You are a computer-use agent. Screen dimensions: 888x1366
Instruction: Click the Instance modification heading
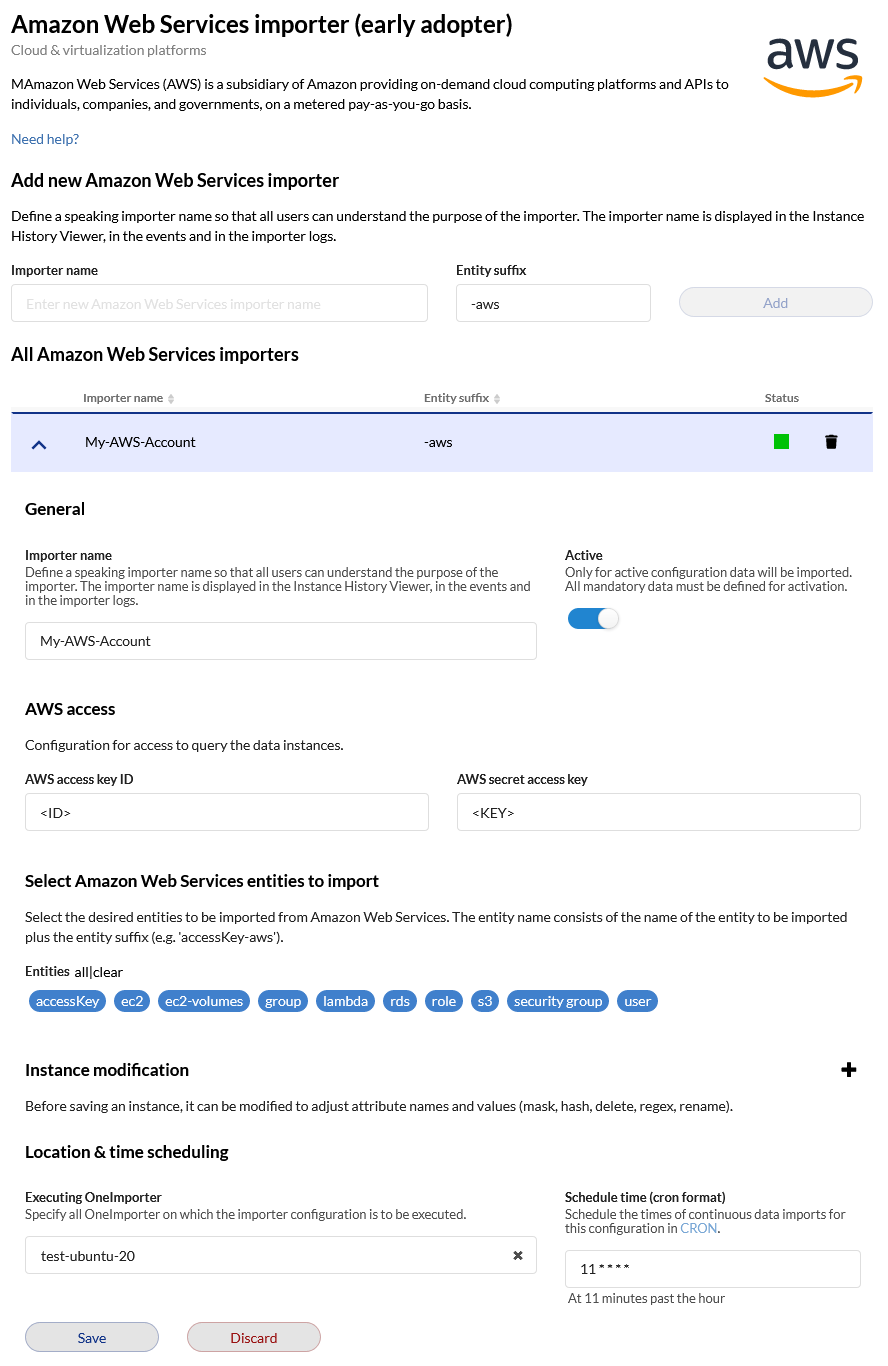tap(107, 1070)
